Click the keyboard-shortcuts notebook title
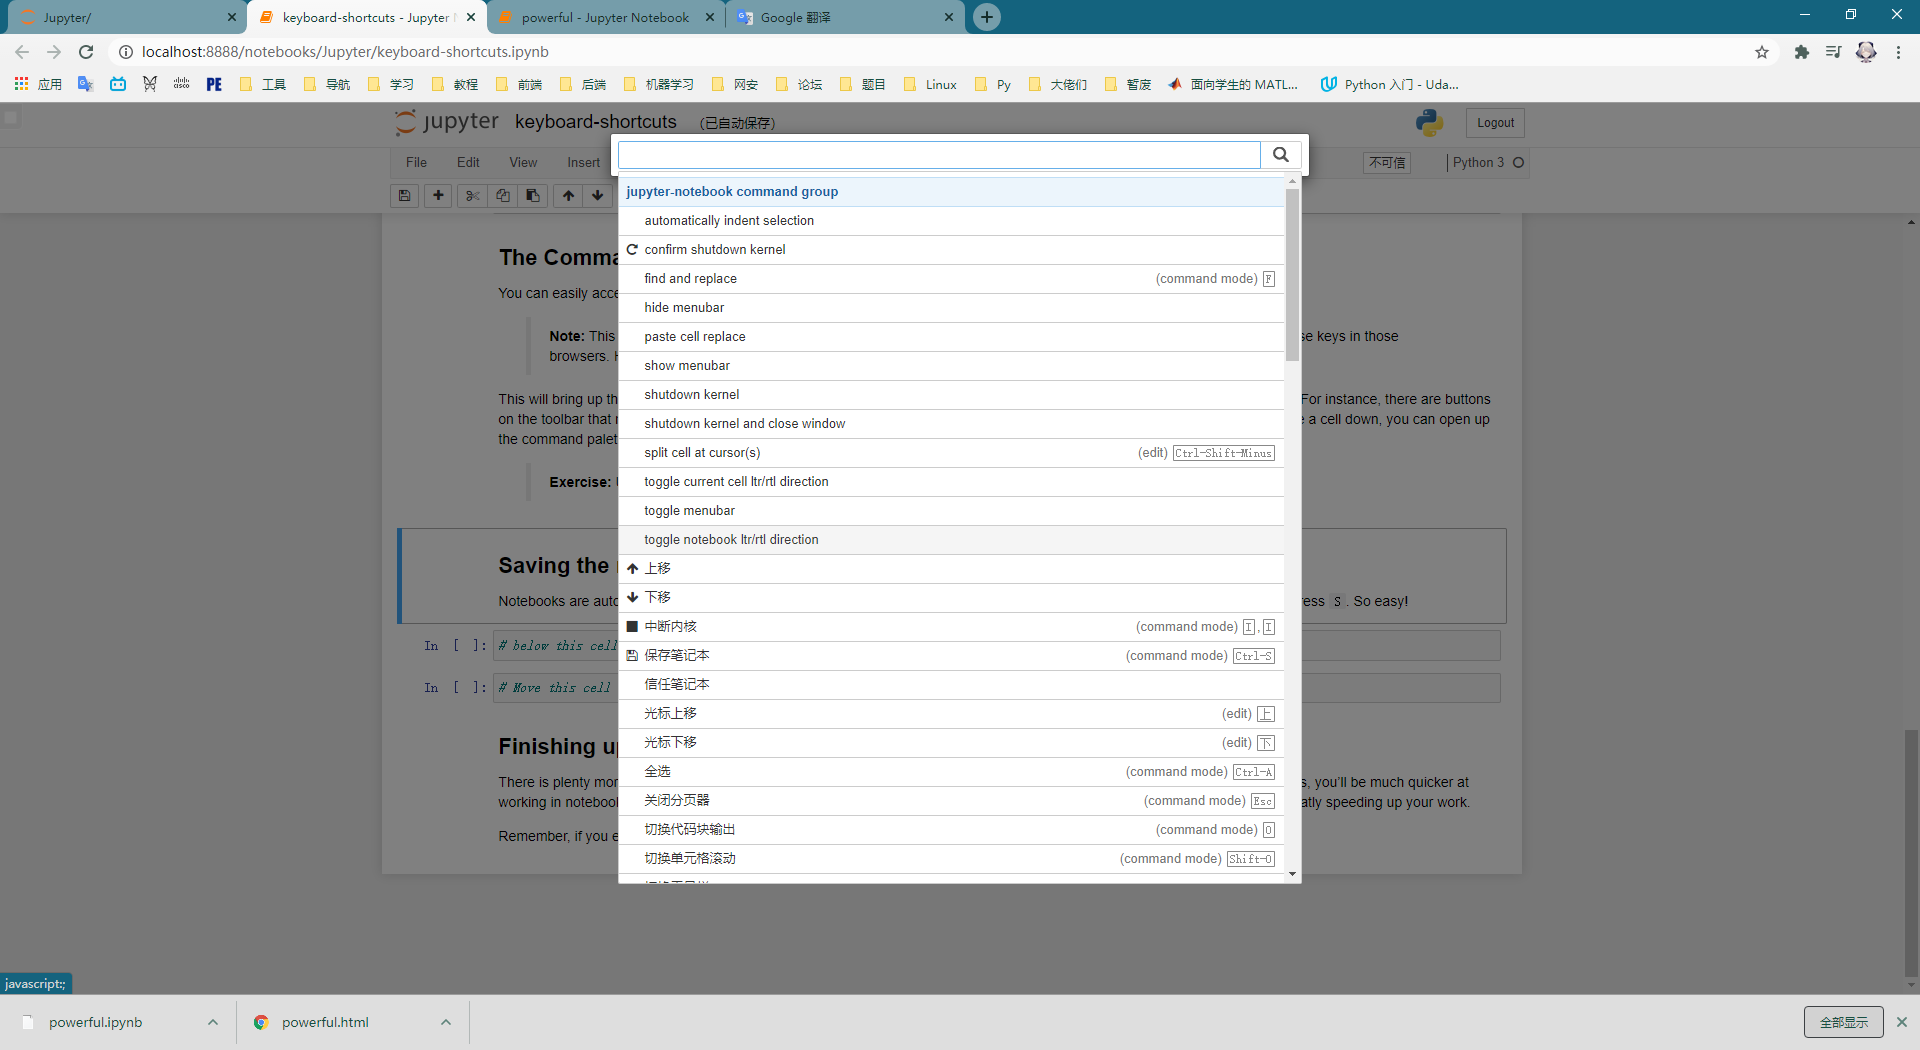The height and width of the screenshot is (1050, 1920). pyautogui.click(x=596, y=122)
